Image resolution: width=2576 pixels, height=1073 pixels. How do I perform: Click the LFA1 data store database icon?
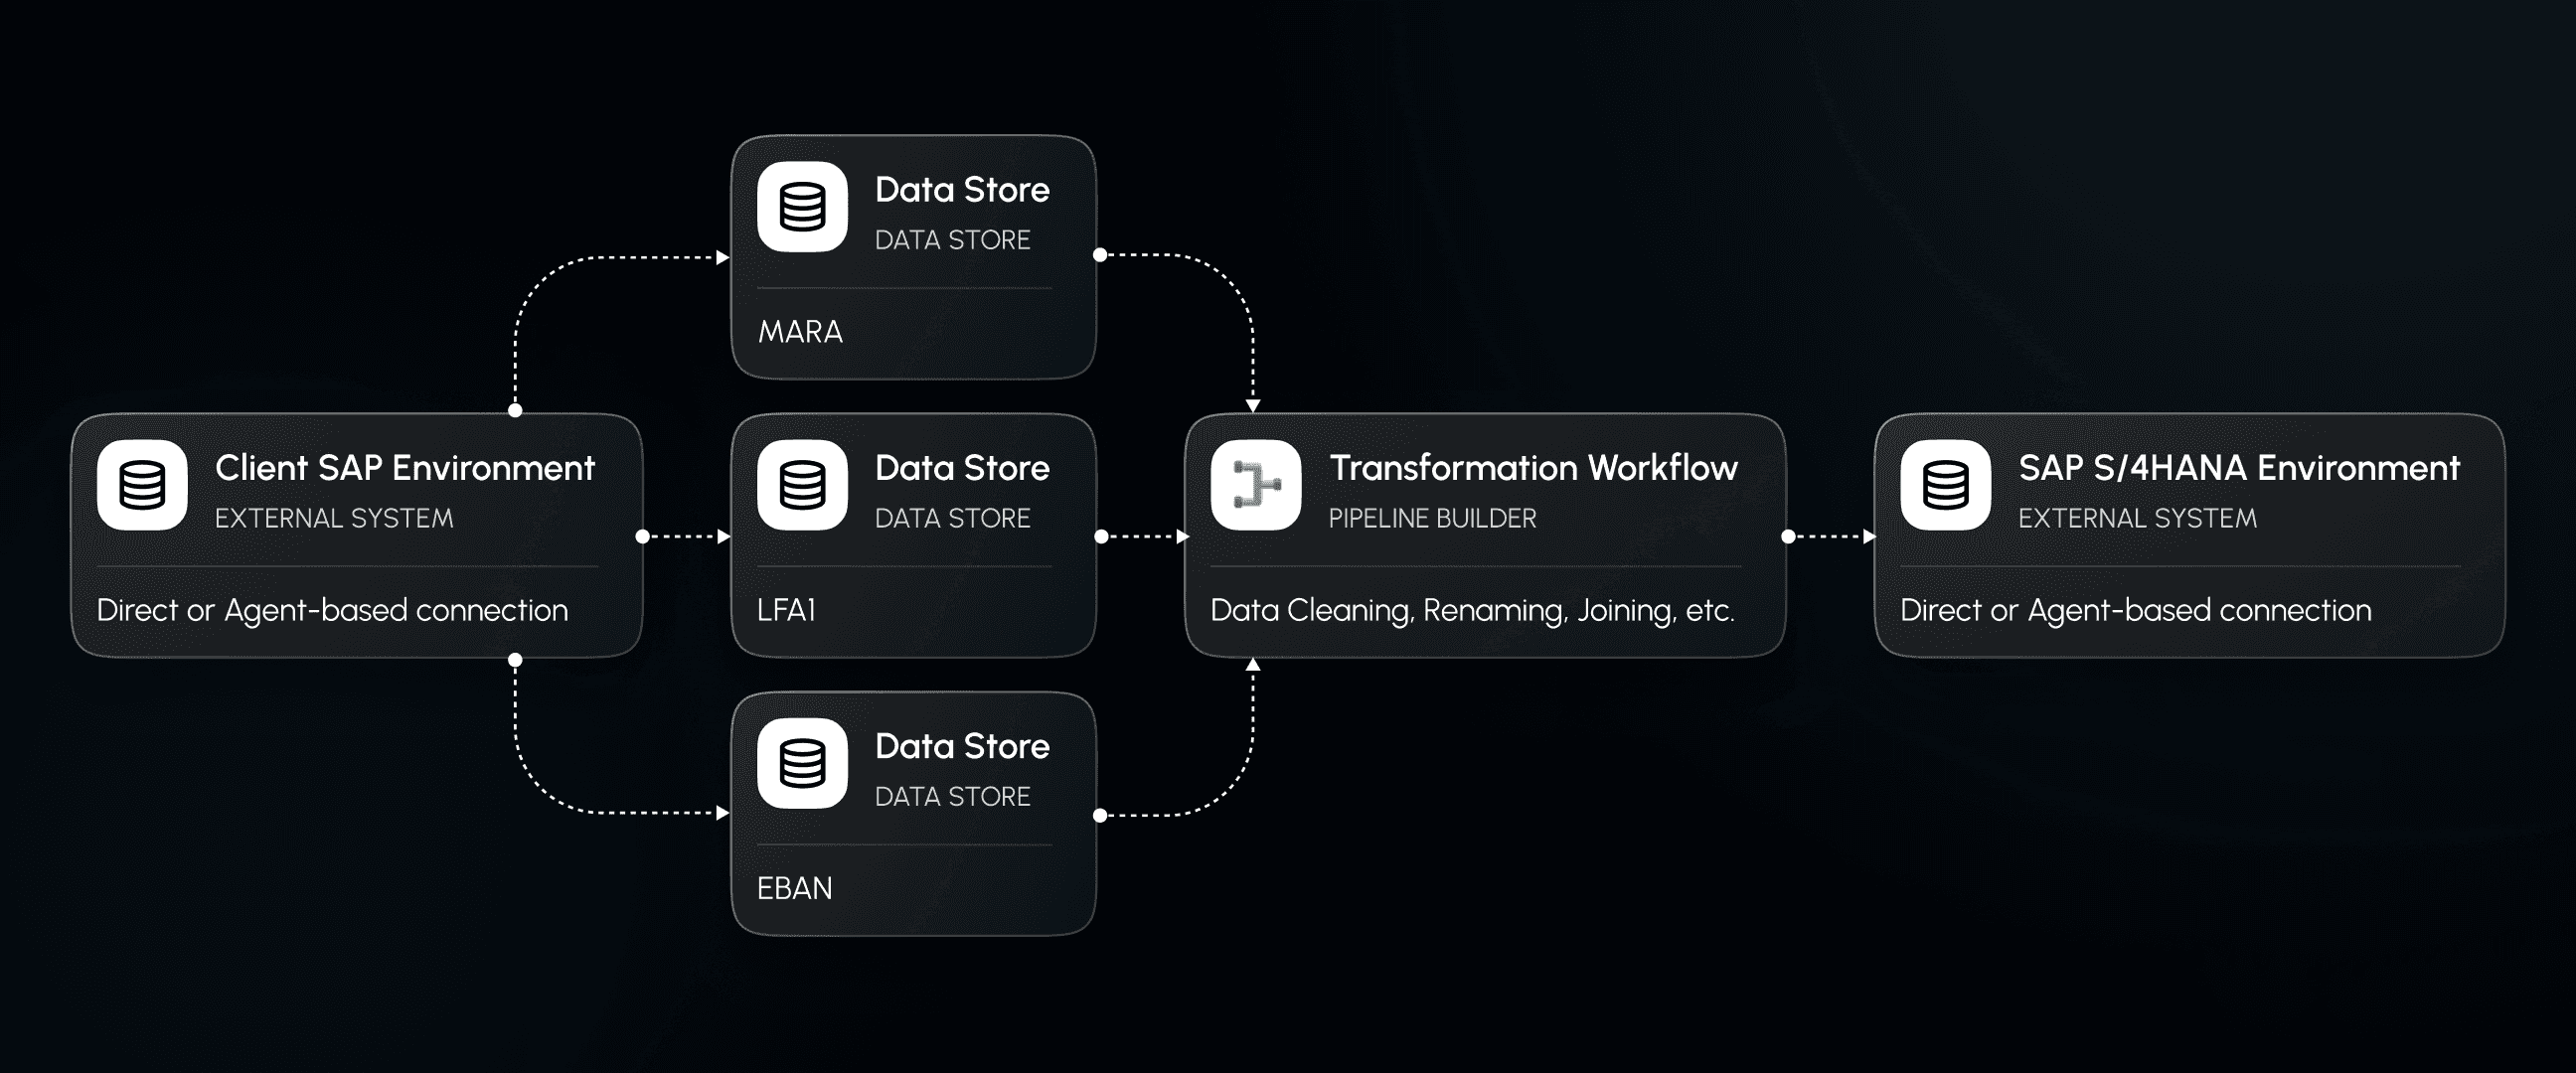[802, 485]
